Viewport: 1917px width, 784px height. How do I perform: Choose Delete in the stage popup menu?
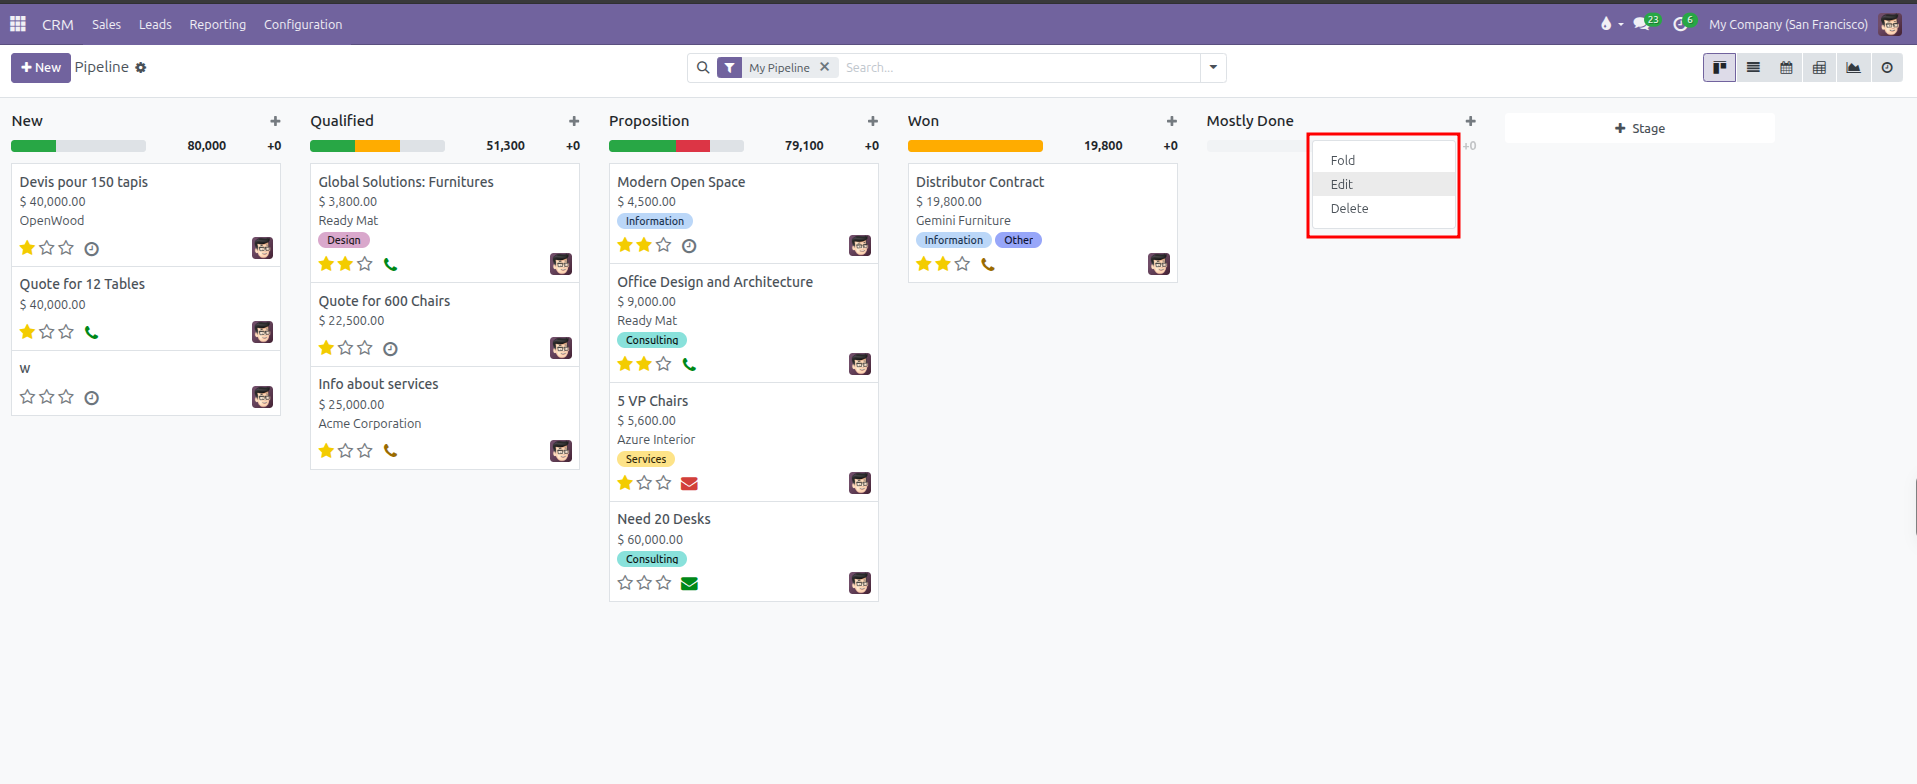coord(1384,208)
